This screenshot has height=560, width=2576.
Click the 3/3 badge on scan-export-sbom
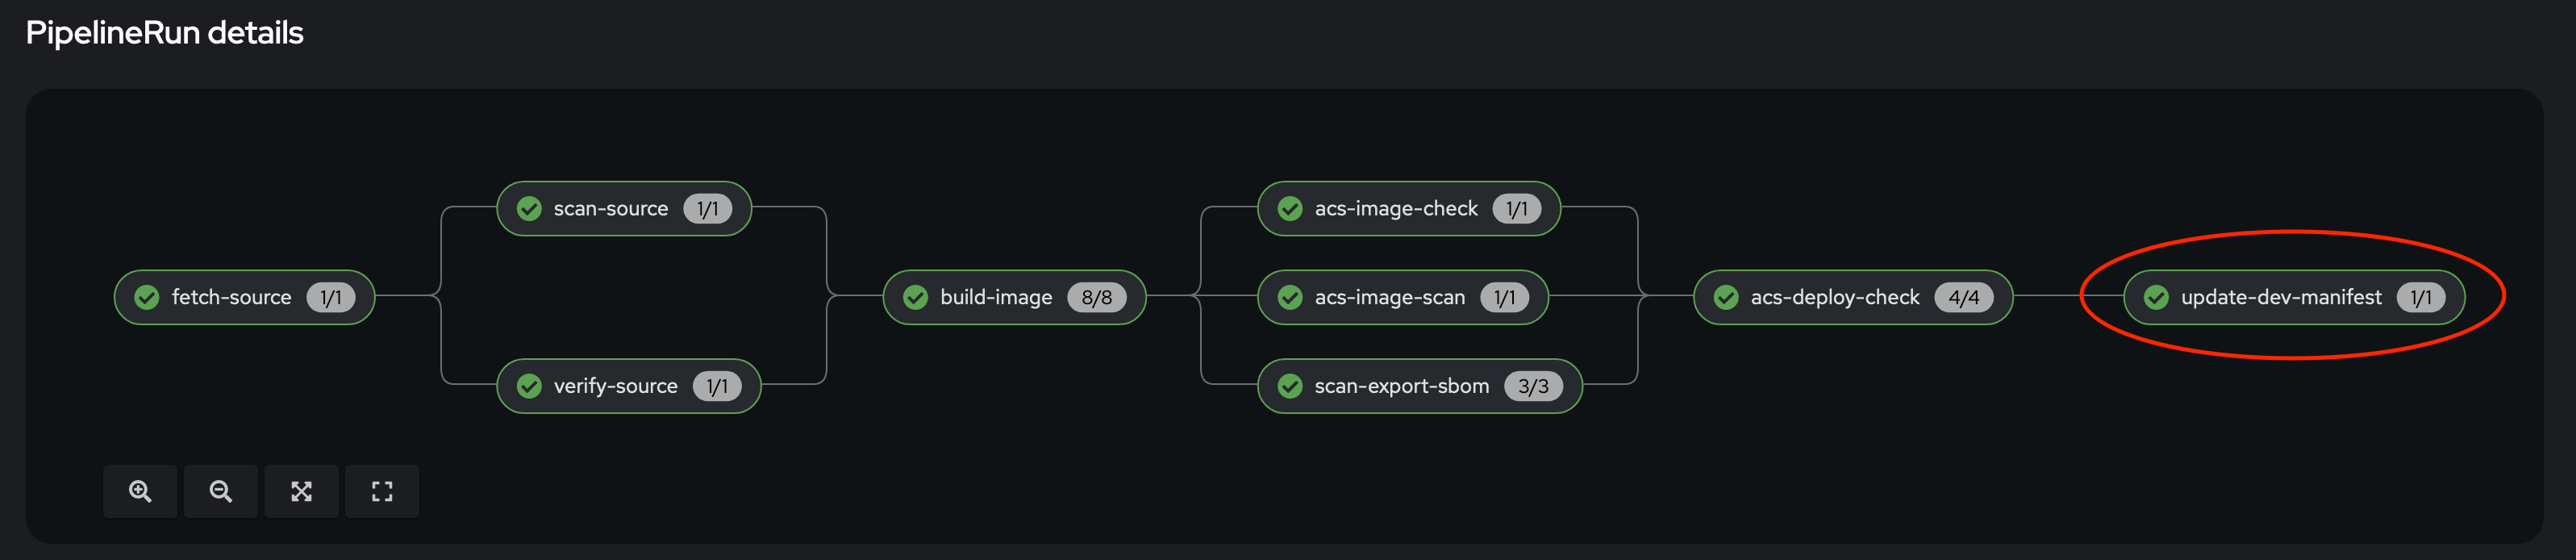tap(1533, 386)
